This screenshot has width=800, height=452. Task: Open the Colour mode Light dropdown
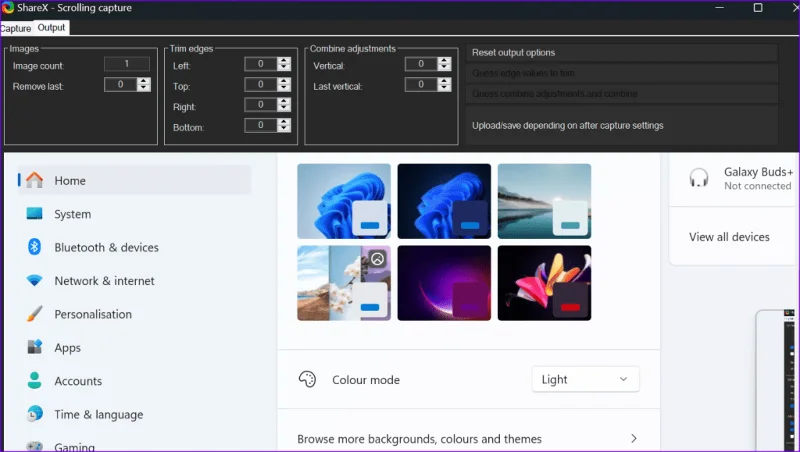pos(585,379)
